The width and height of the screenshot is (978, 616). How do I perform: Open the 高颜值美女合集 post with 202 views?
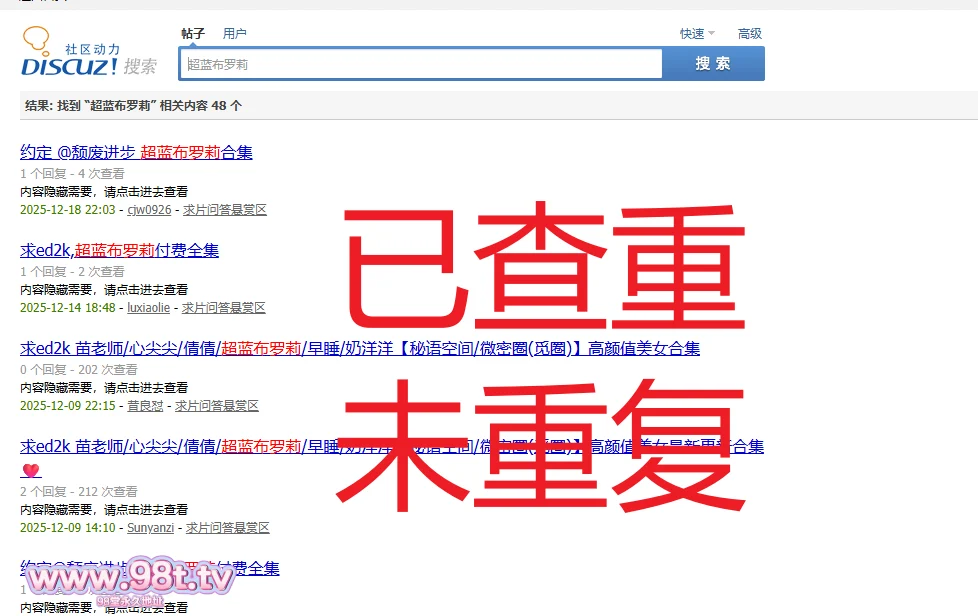click(360, 348)
